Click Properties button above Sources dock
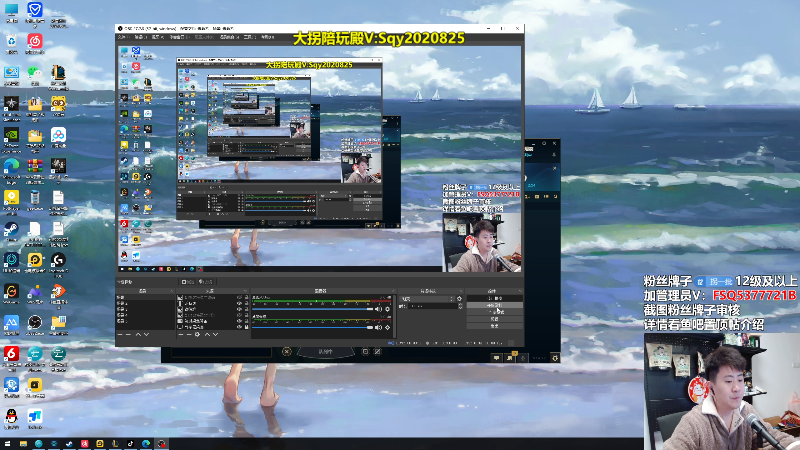This screenshot has width=800, height=450. coord(187,282)
